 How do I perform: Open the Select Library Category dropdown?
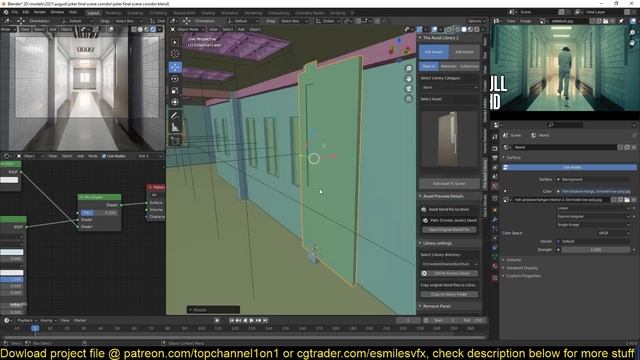click(x=449, y=87)
